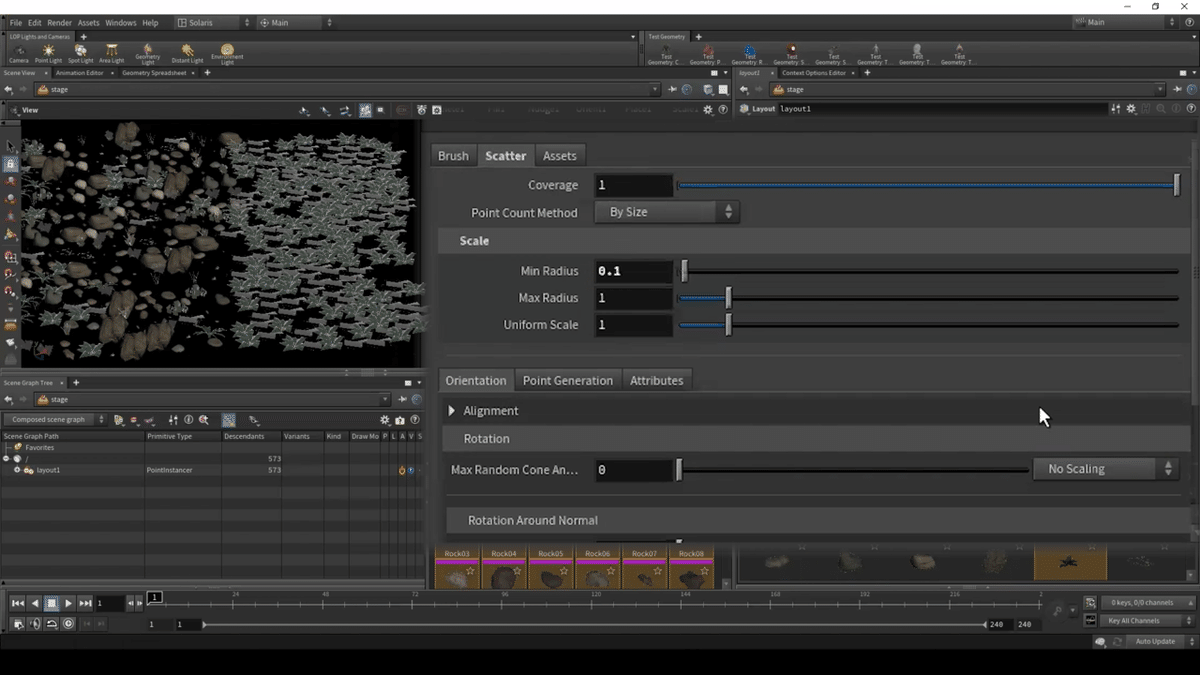Expand the Alignment section
Screen dimensions: 1200x675
coord(452,411)
